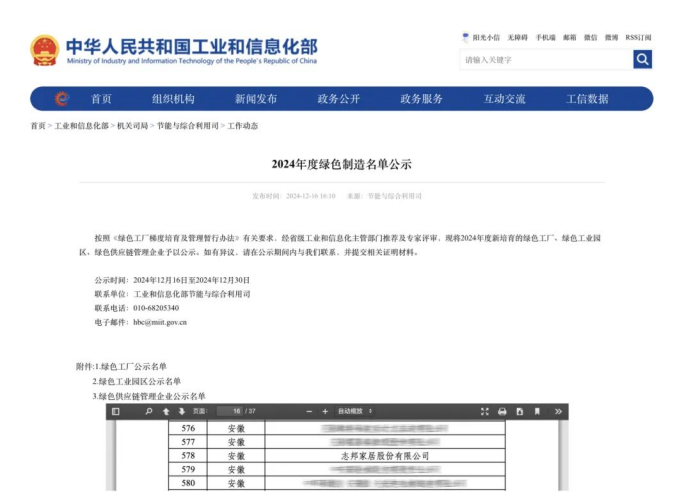The width and height of the screenshot is (692, 500).
Task: Click table row number 576
Action: [188, 428]
